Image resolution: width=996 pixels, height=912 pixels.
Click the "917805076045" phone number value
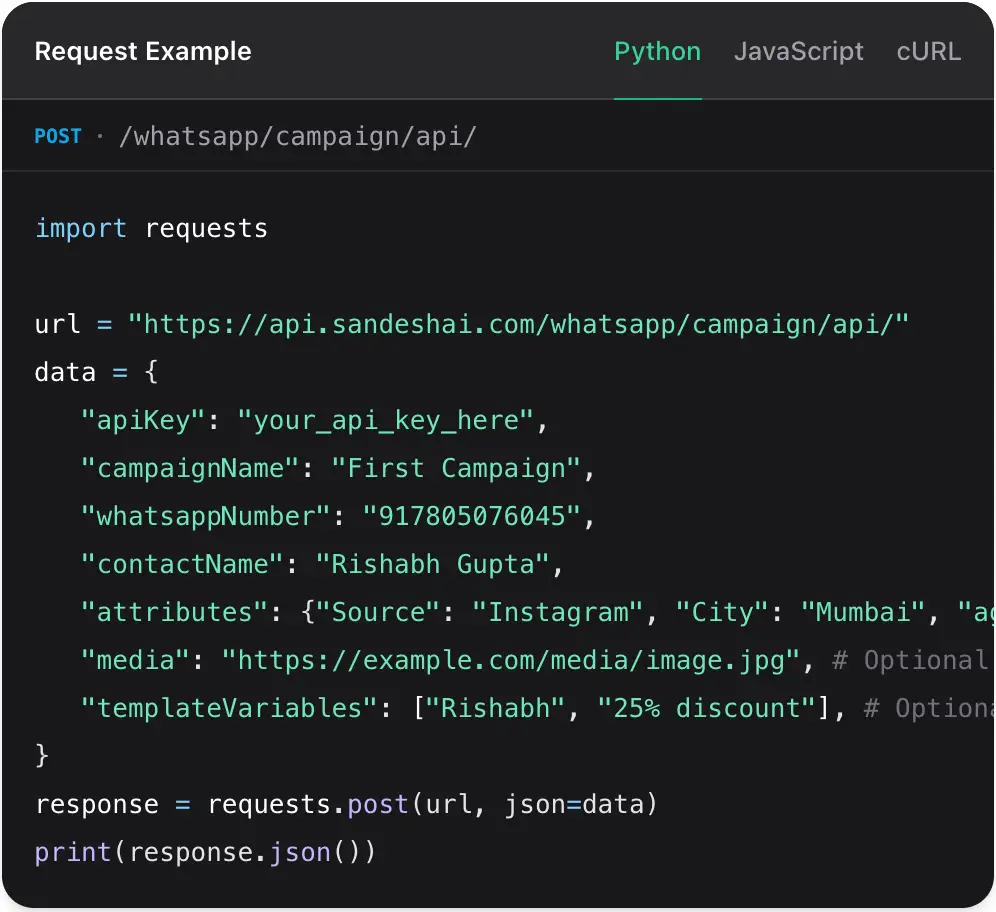pos(471,516)
